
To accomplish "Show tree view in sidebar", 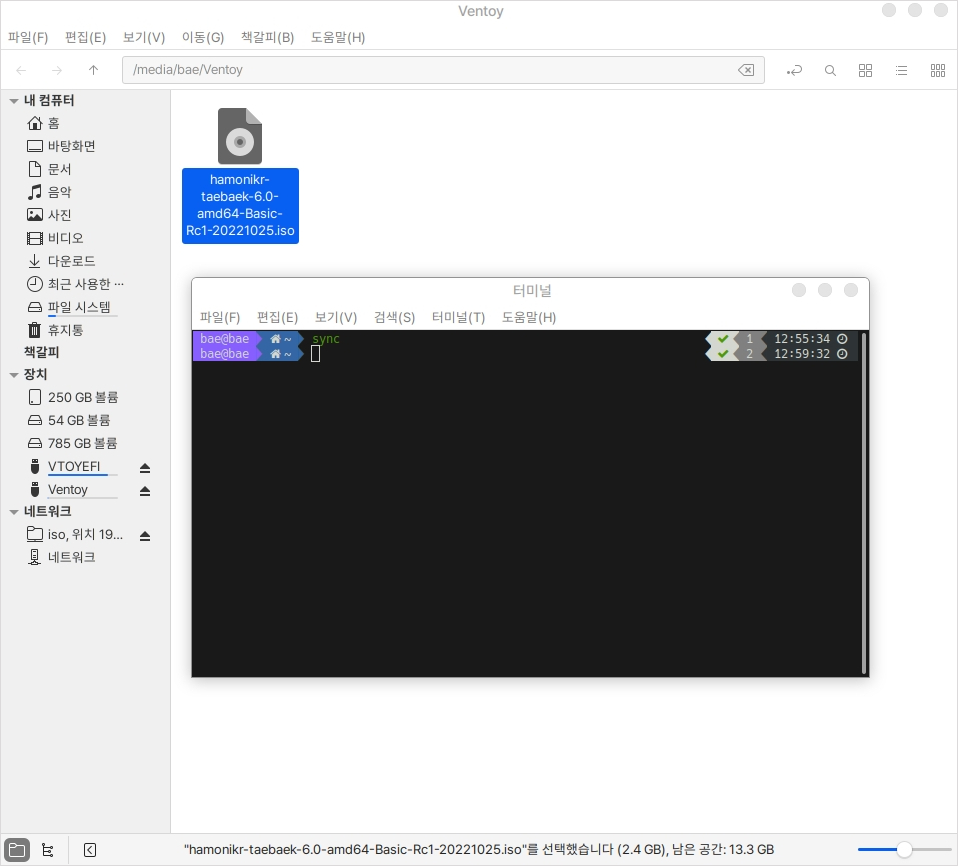I will coord(48,850).
